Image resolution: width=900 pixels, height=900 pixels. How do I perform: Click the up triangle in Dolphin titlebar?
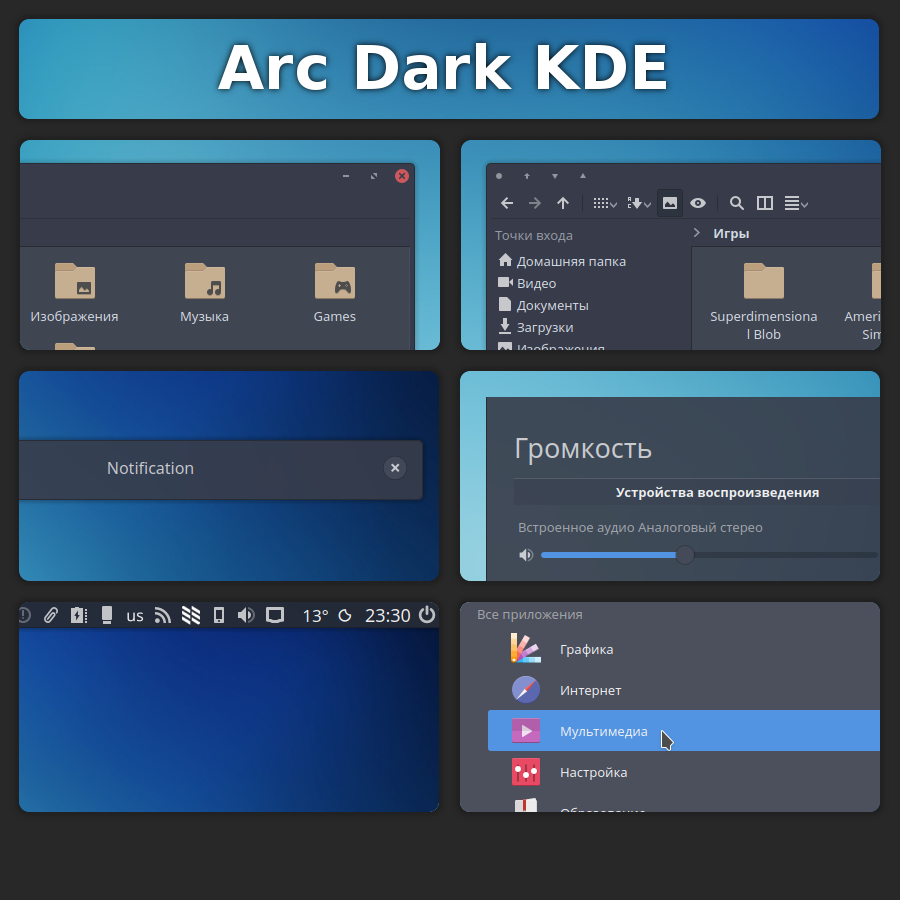583,176
